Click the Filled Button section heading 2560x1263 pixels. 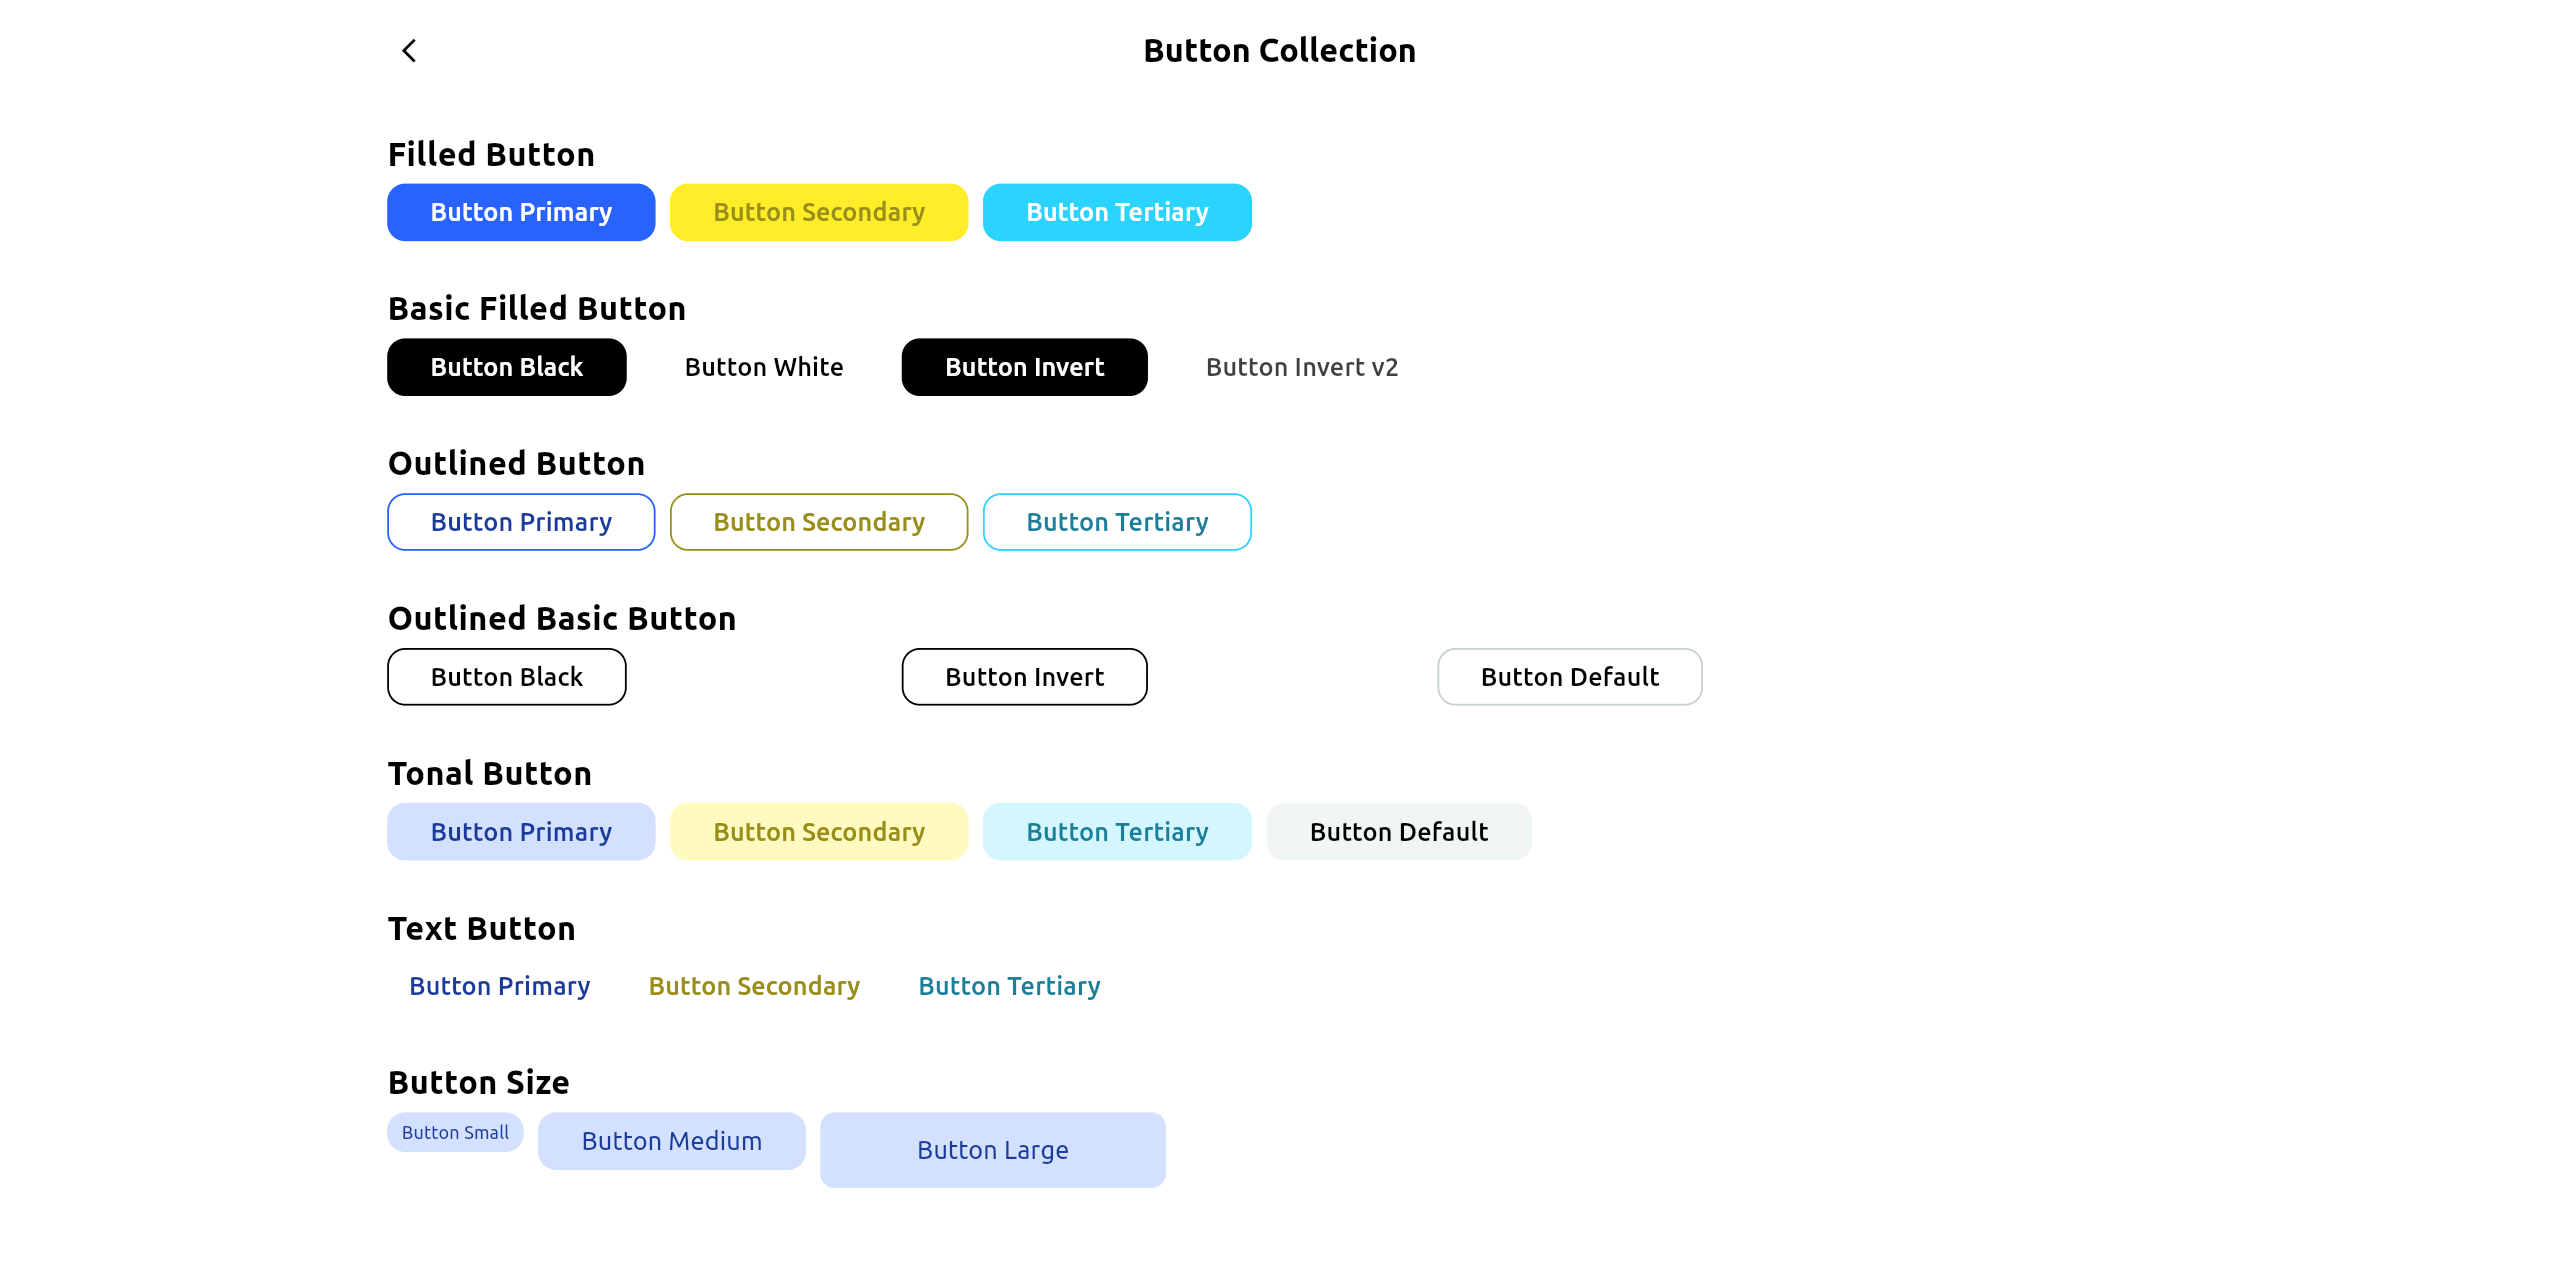click(x=491, y=155)
